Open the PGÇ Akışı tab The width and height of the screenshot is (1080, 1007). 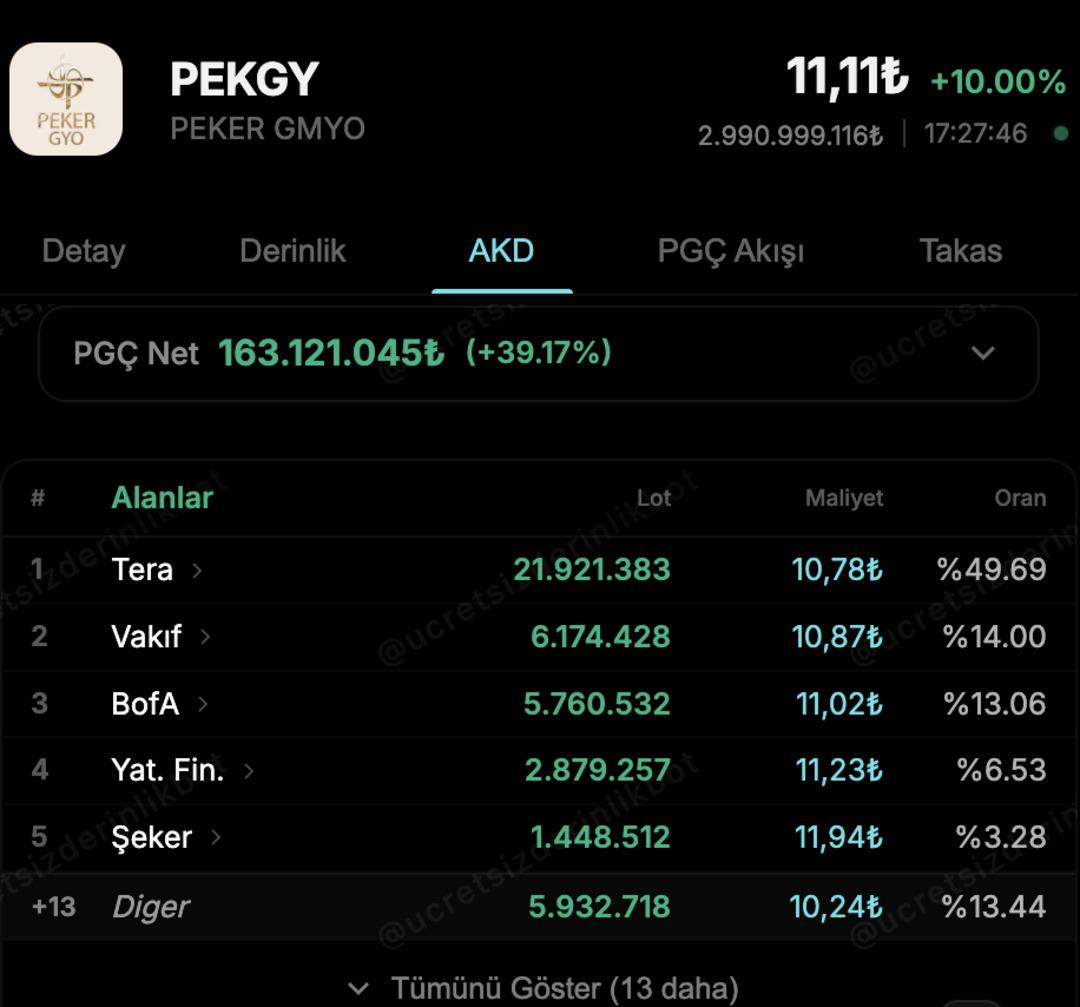coord(731,251)
